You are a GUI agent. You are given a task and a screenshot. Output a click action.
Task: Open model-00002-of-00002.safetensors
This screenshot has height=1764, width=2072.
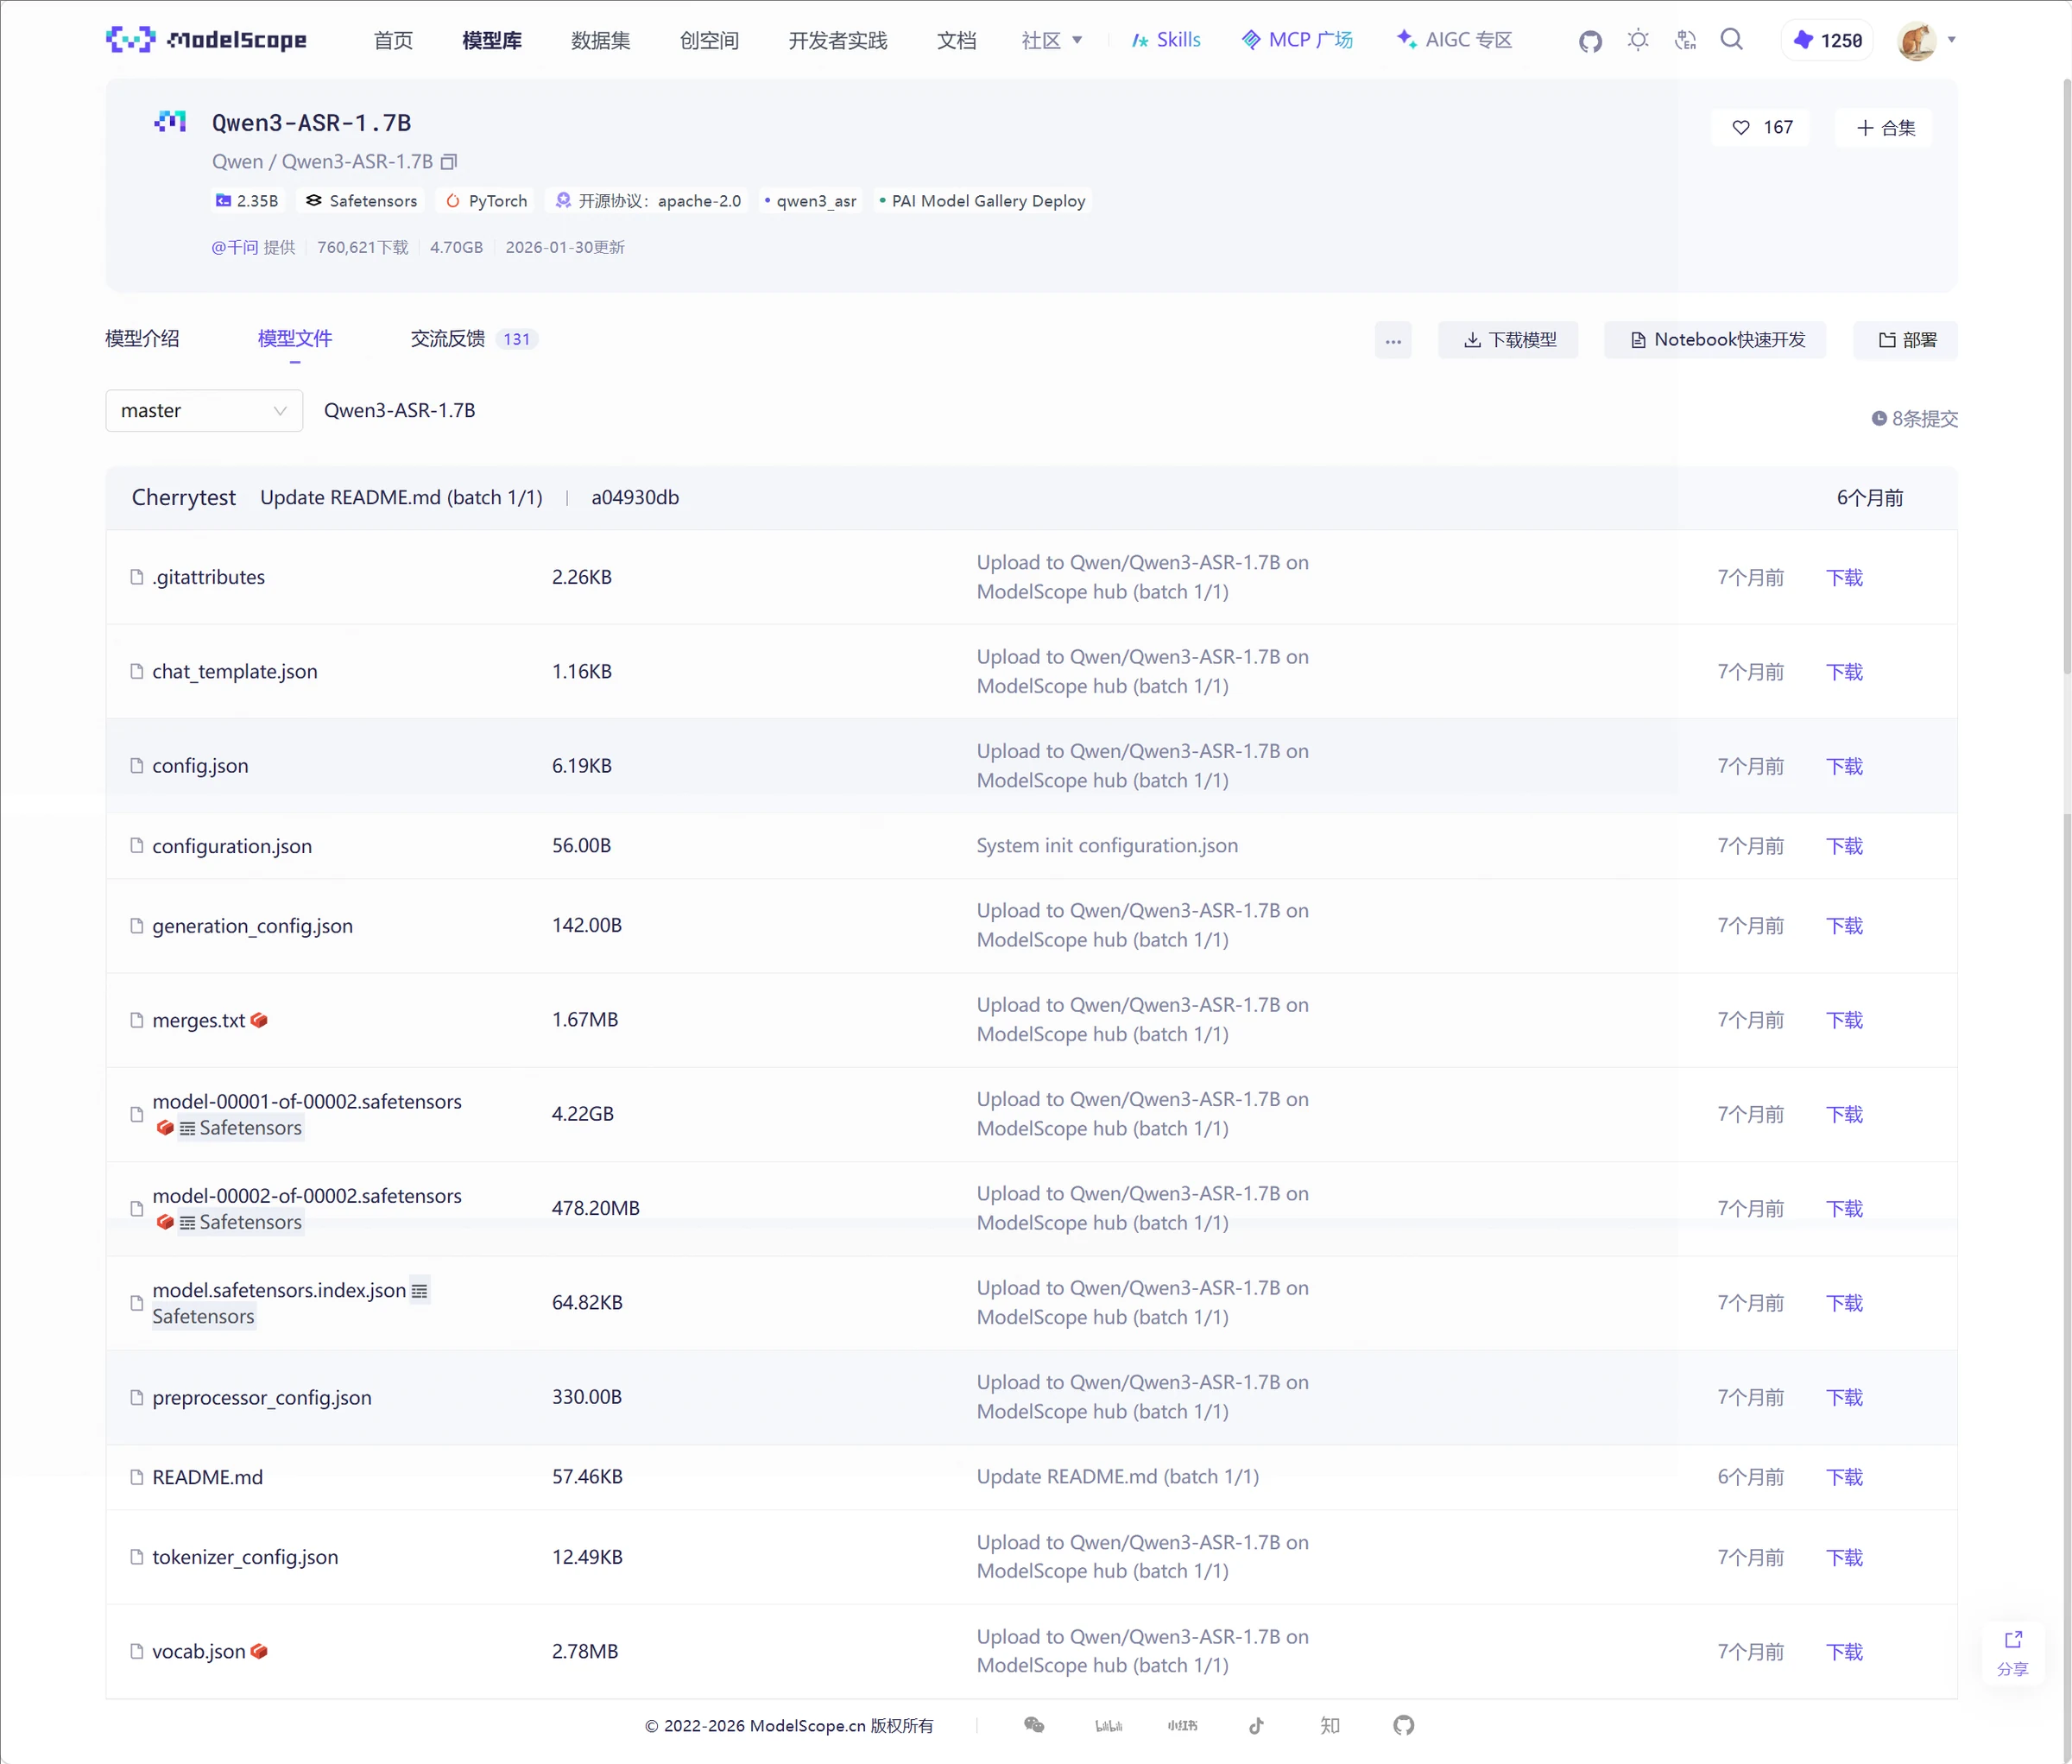point(307,1196)
